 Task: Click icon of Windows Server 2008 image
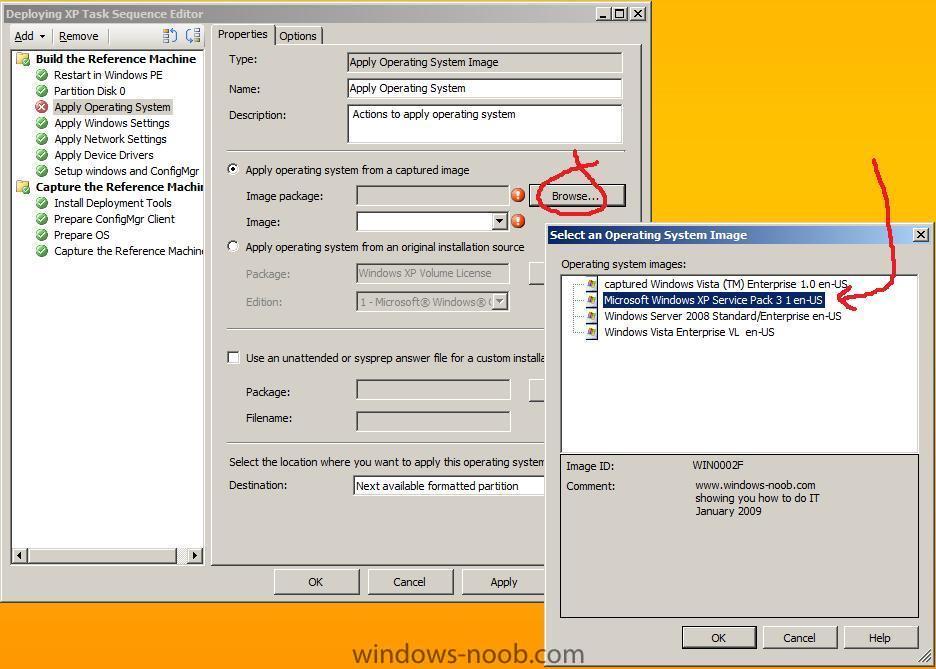point(591,316)
